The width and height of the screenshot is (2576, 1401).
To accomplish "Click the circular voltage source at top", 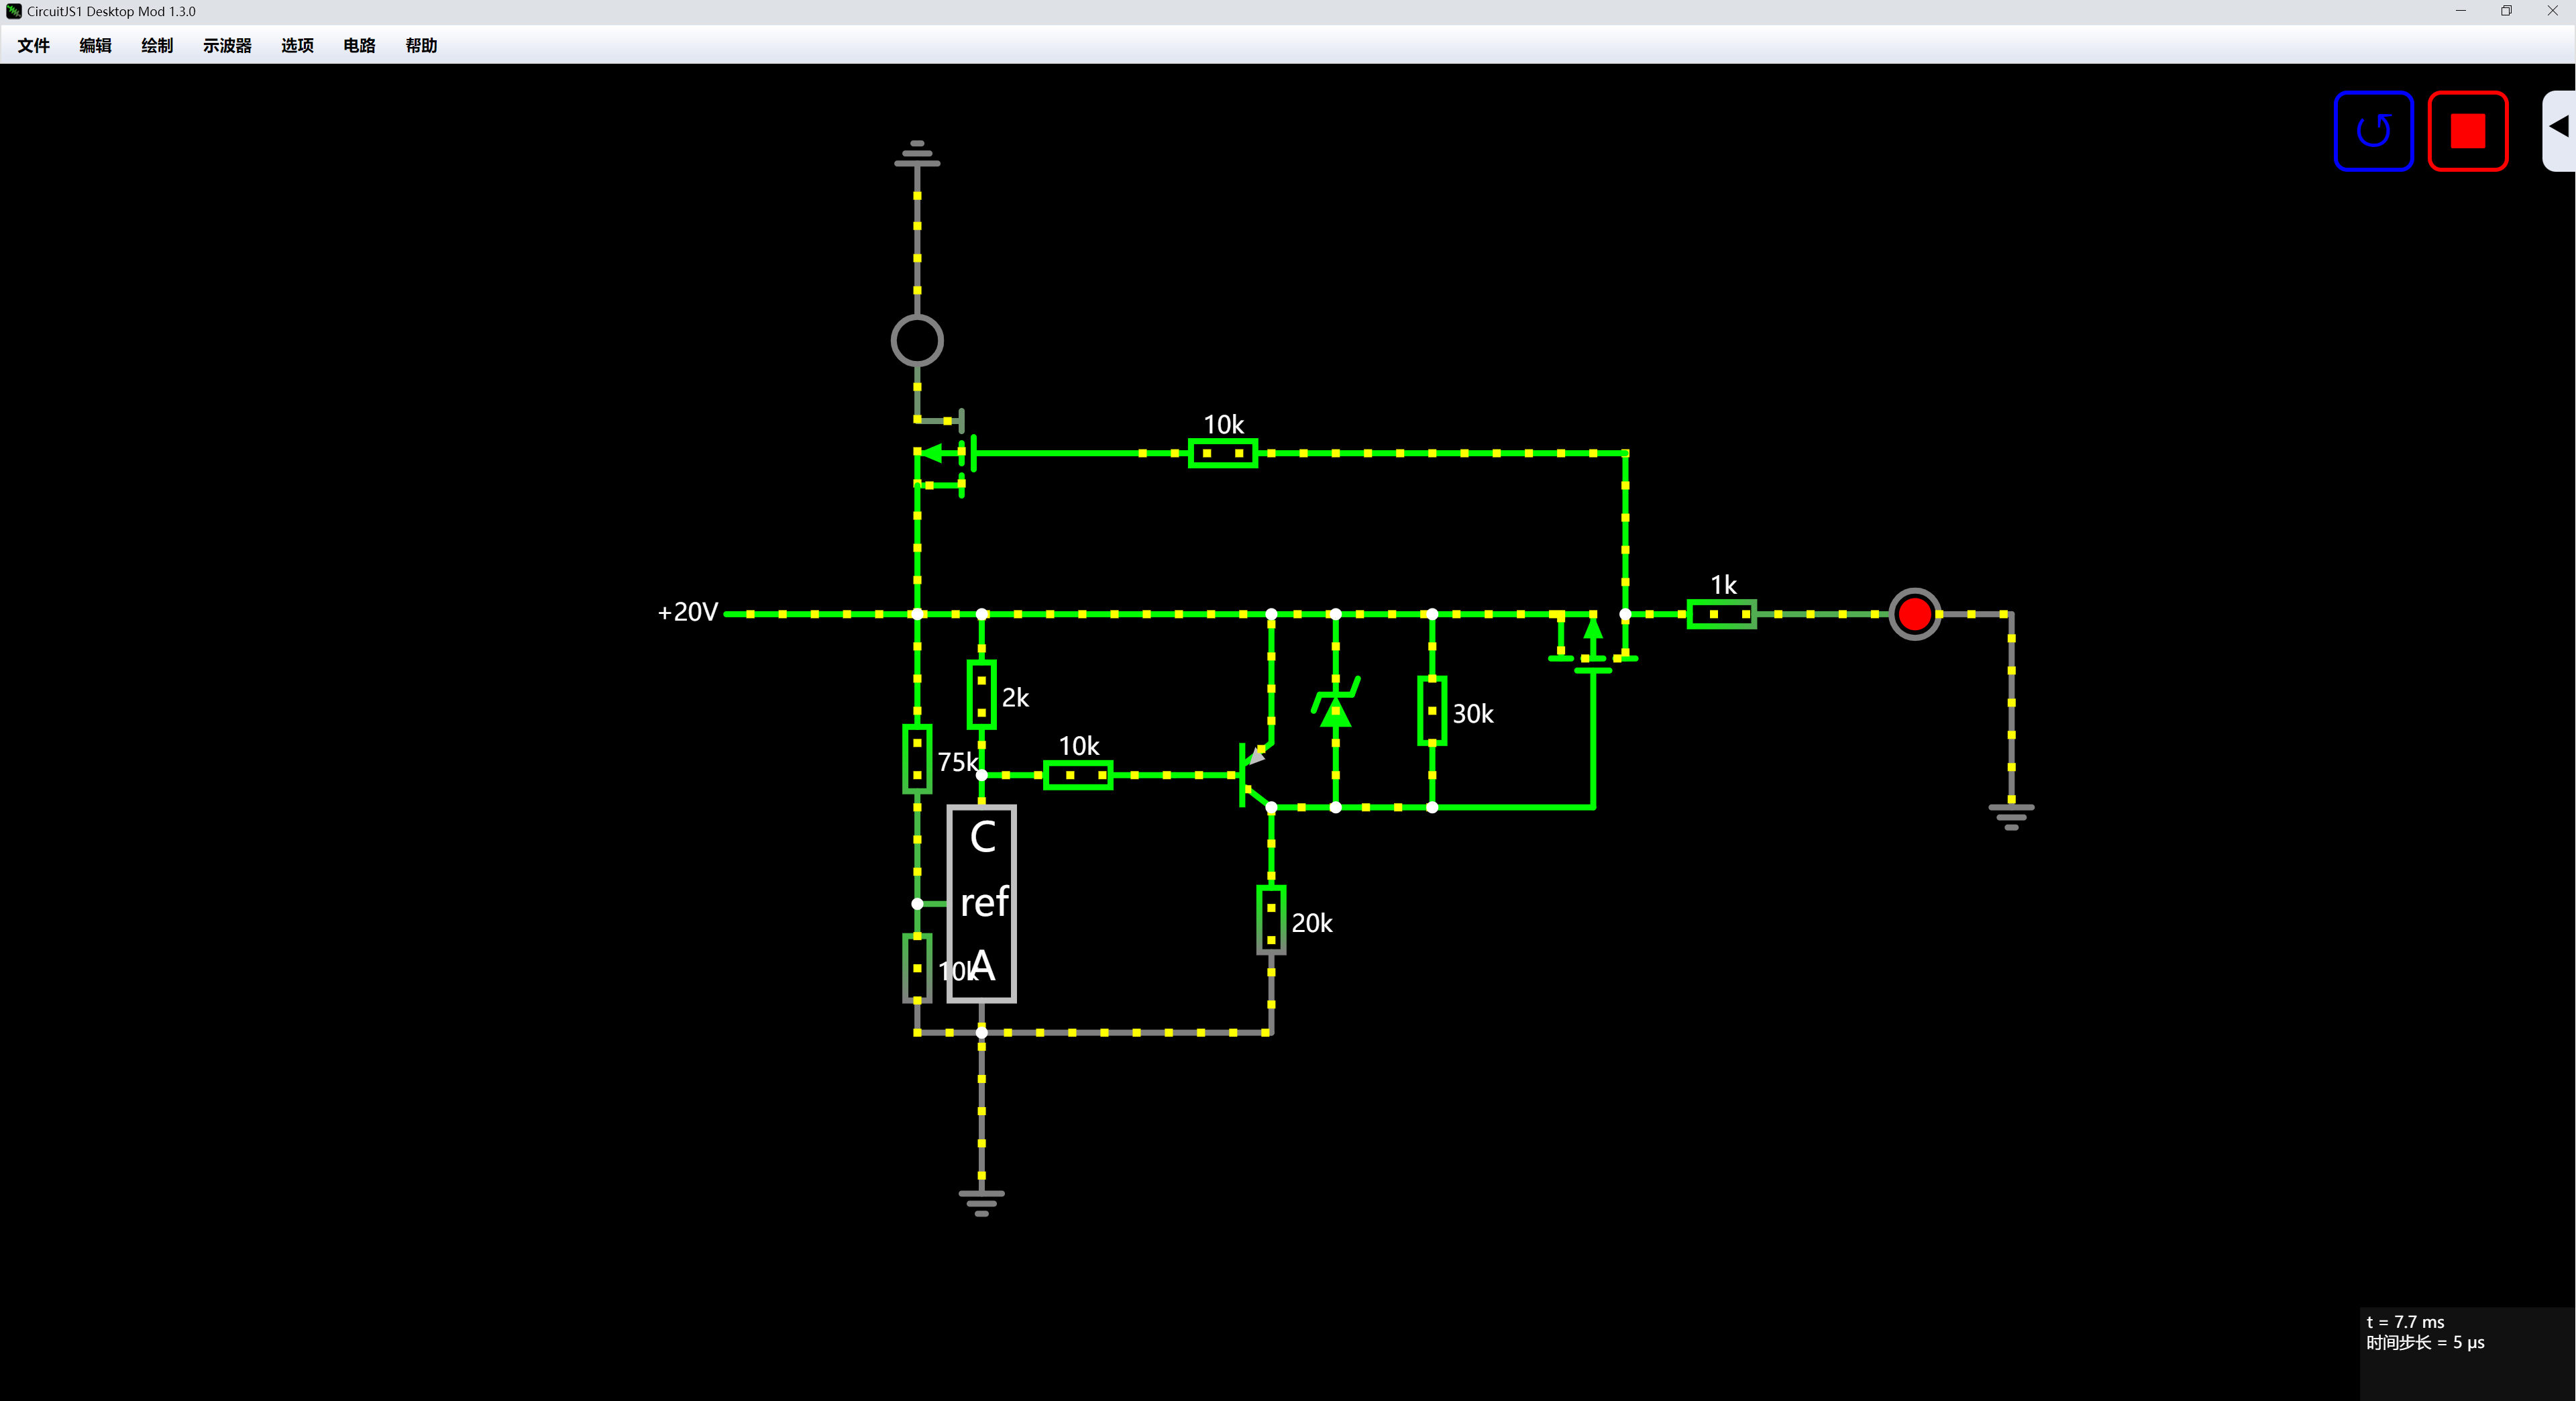I will click(x=917, y=341).
